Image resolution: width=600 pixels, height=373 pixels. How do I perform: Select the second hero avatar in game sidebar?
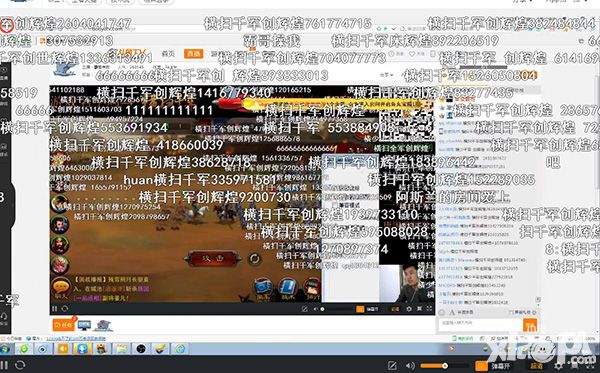click(x=60, y=225)
